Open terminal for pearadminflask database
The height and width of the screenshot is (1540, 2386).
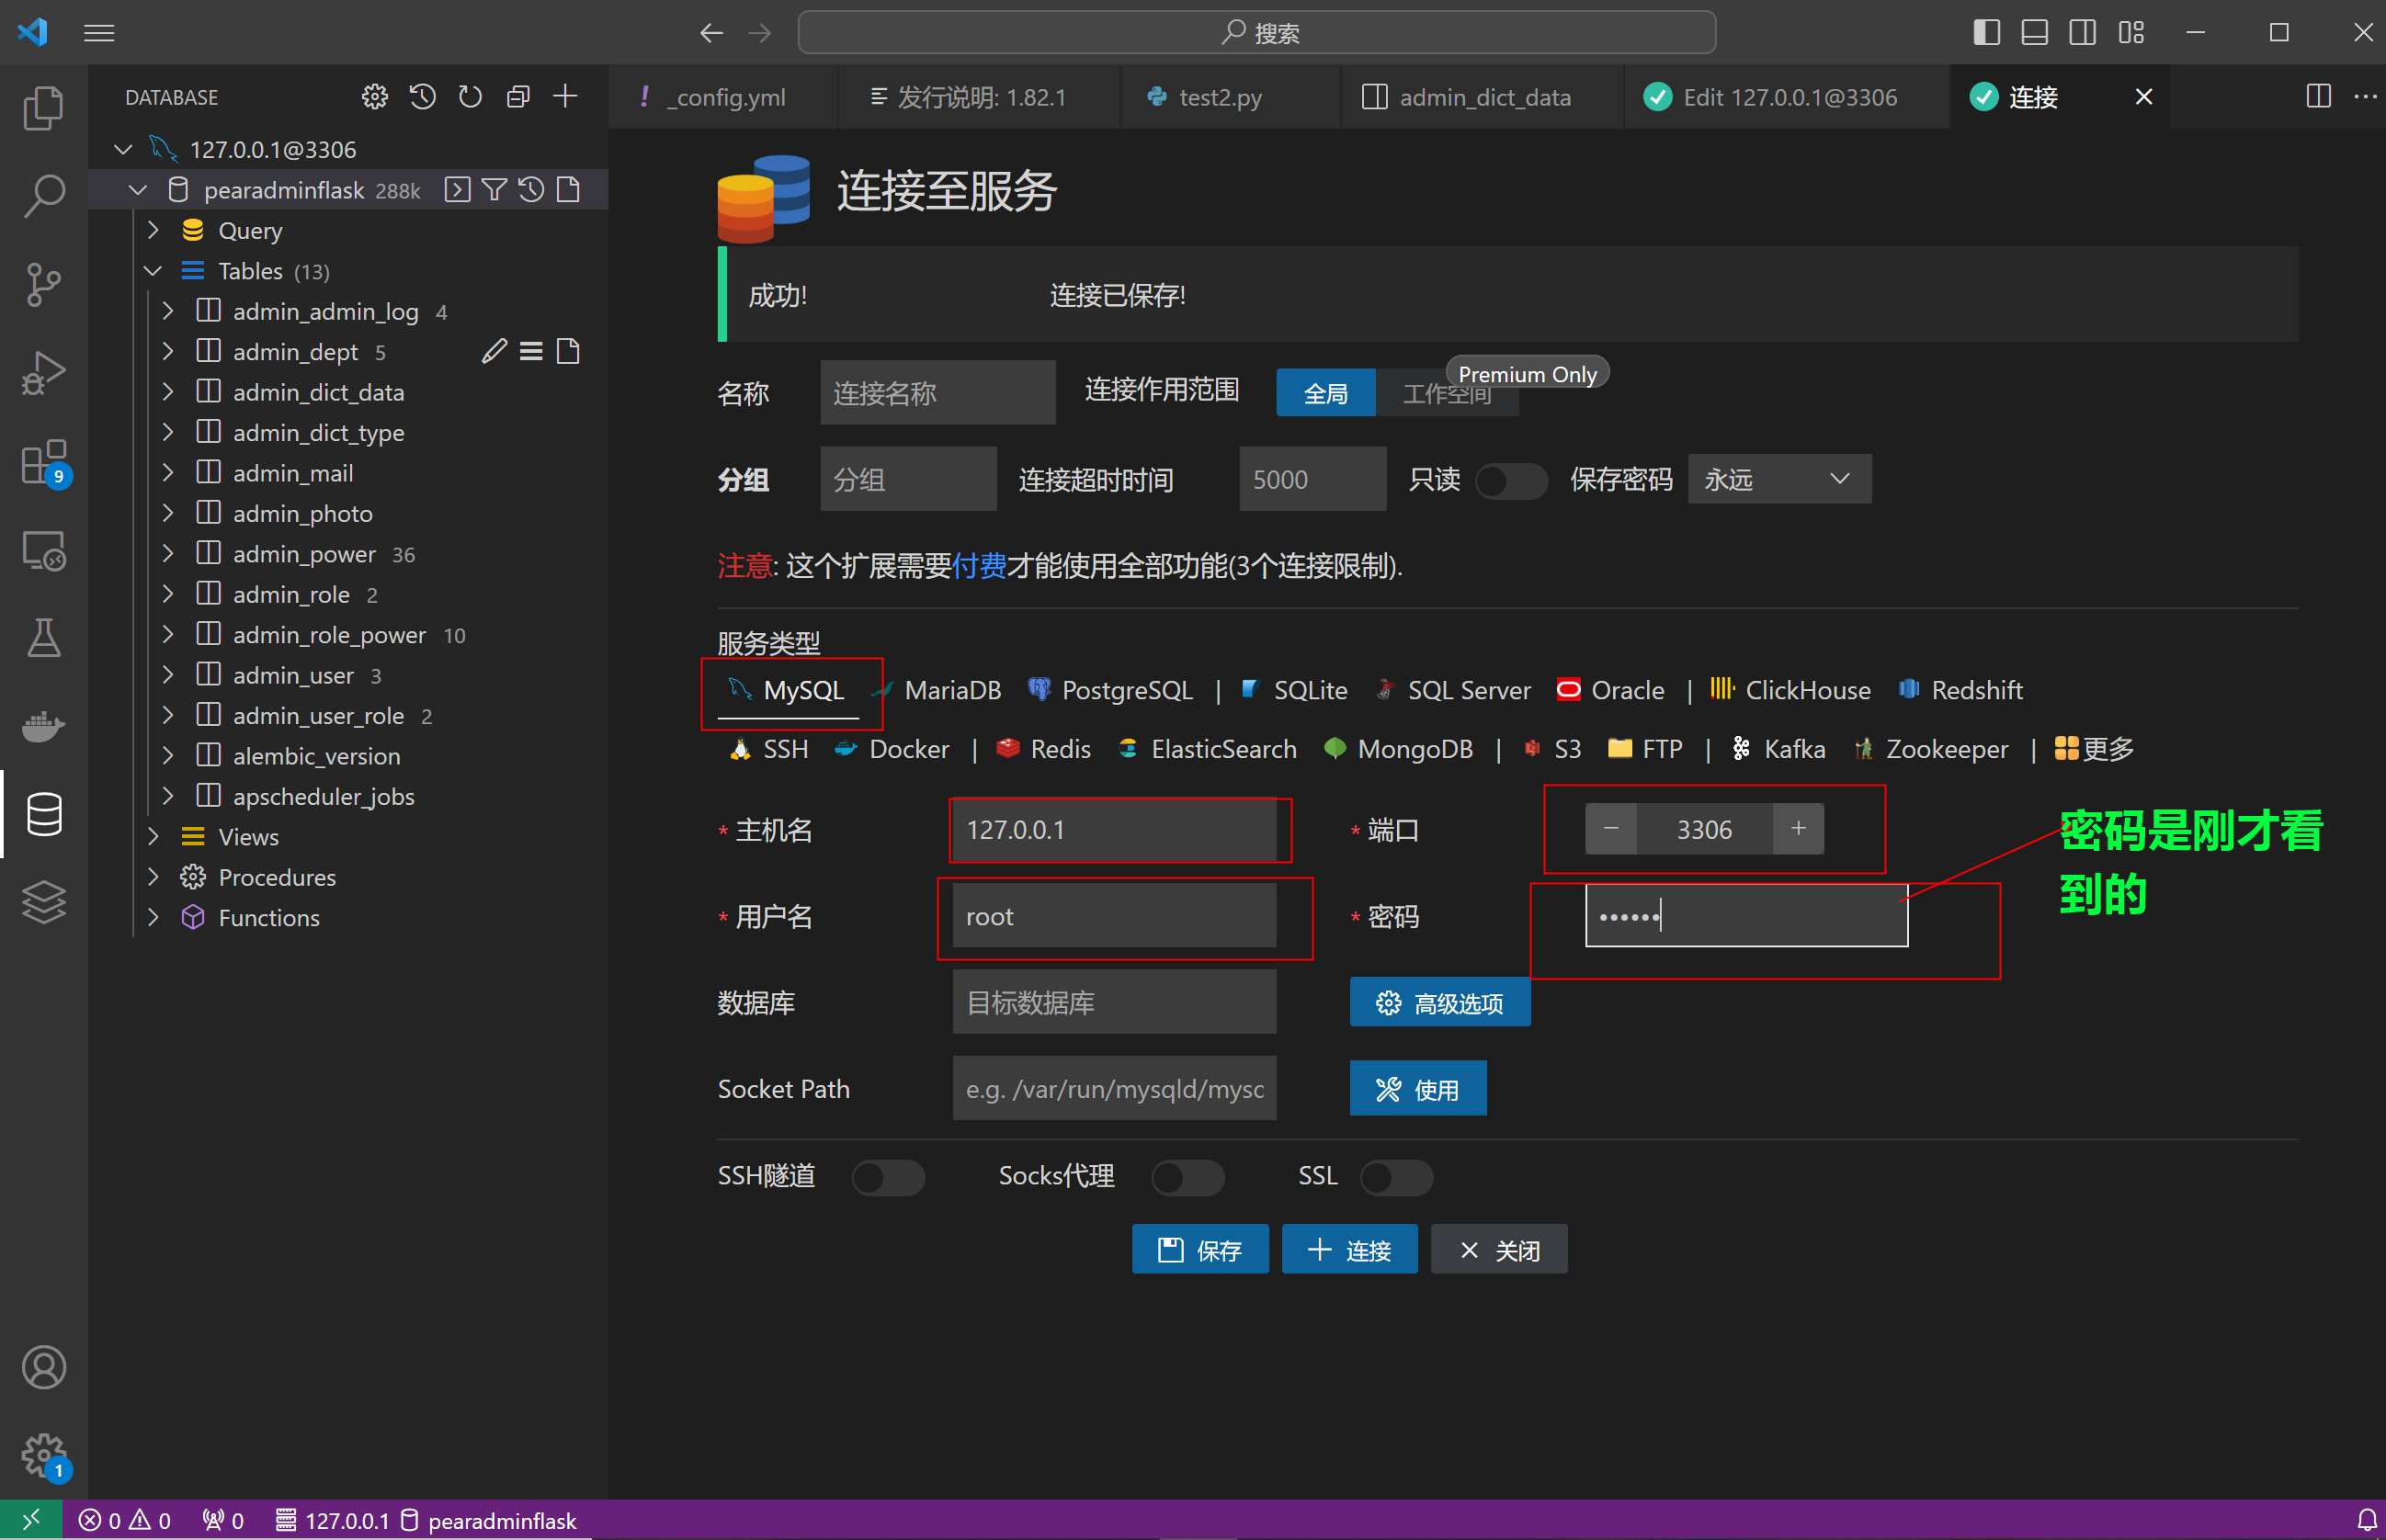pos(457,190)
